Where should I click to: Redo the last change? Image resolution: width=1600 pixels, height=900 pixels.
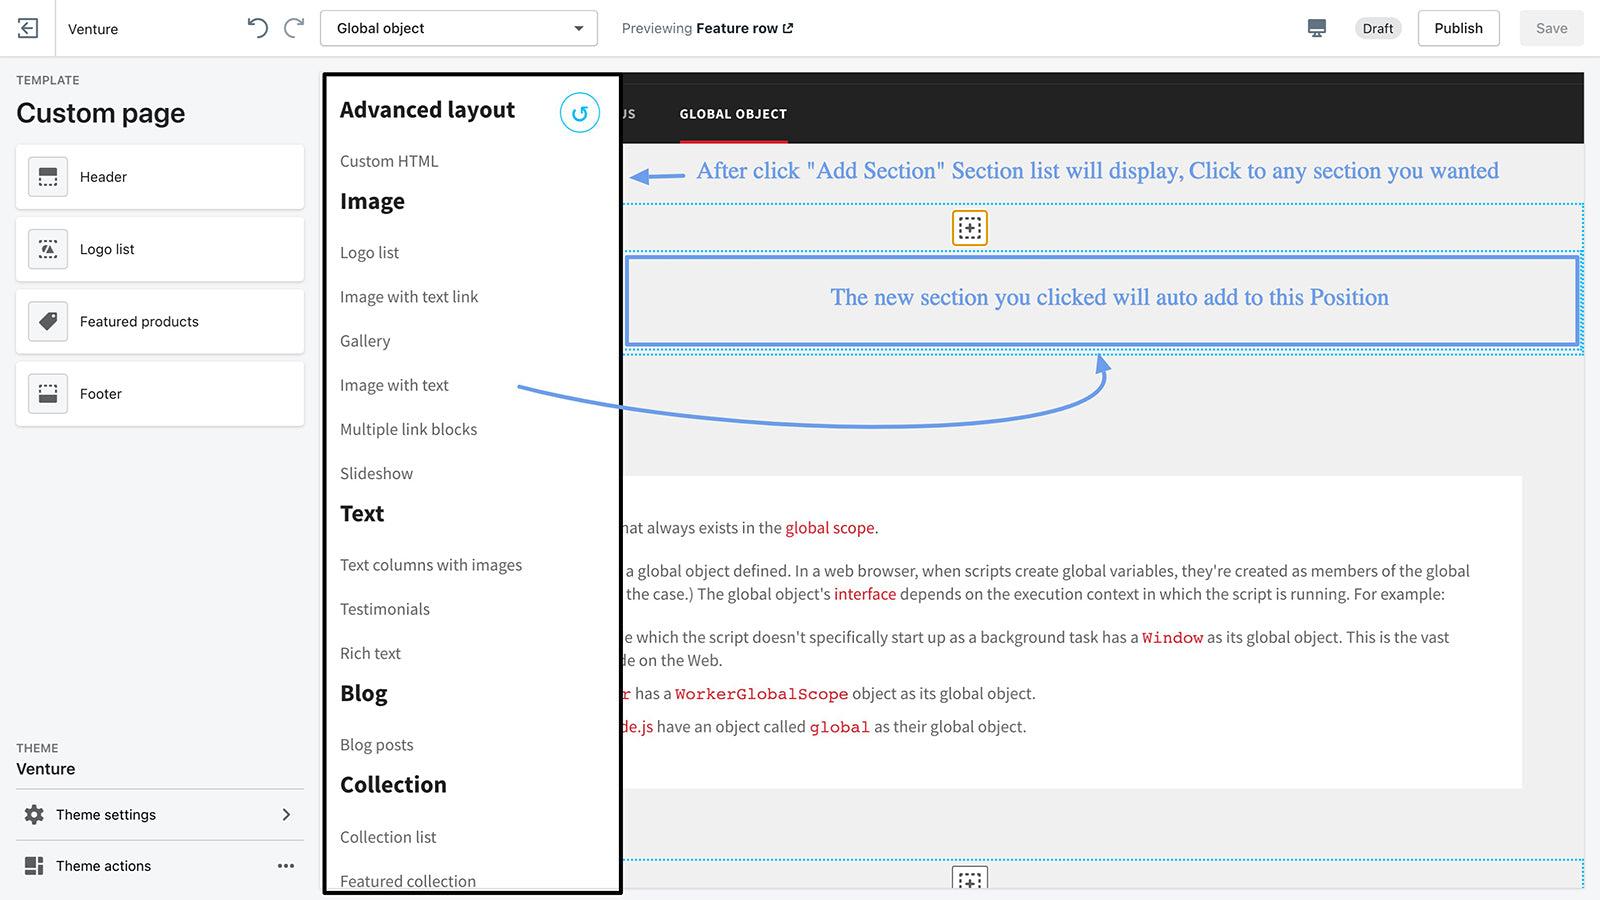pos(294,28)
